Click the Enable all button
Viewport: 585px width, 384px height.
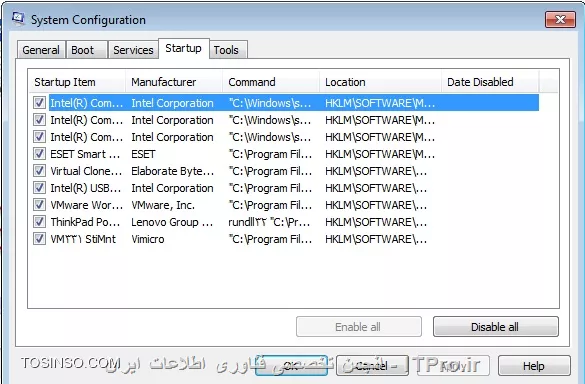359,327
